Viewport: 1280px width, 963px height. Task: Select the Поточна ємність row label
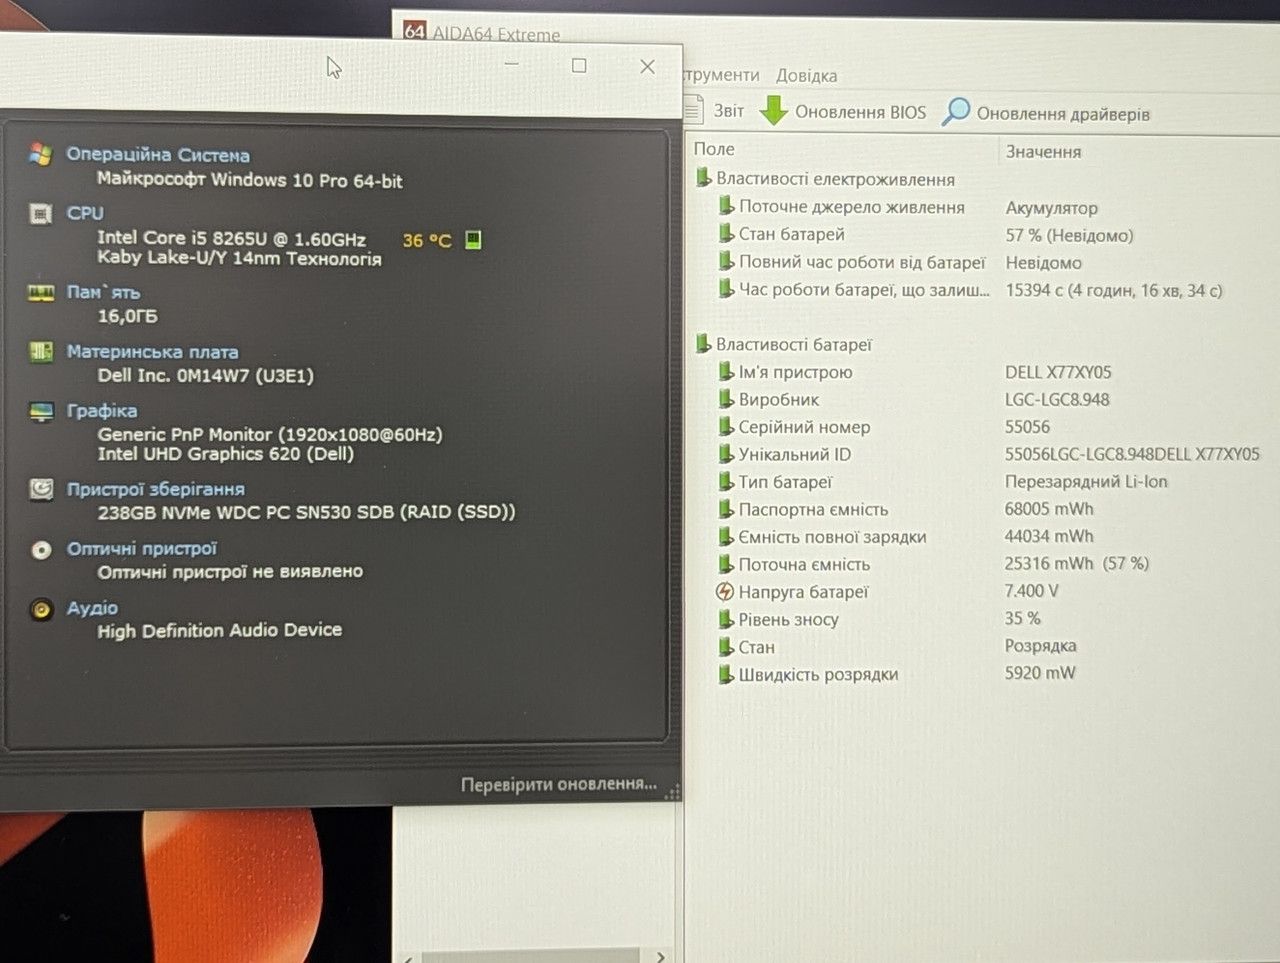(804, 564)
